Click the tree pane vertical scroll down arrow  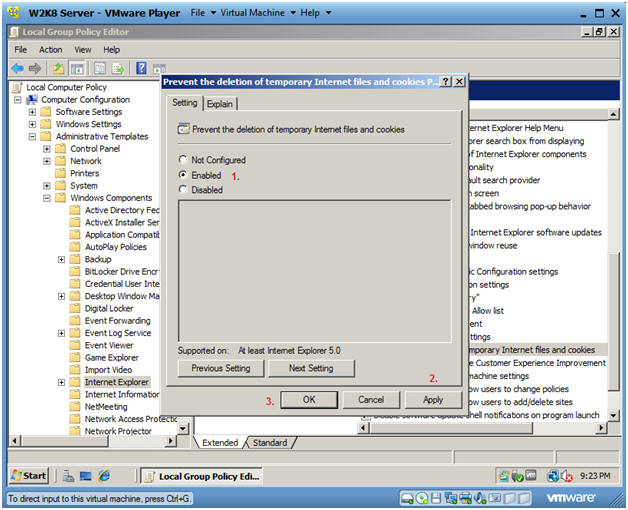tap(183, 428)
